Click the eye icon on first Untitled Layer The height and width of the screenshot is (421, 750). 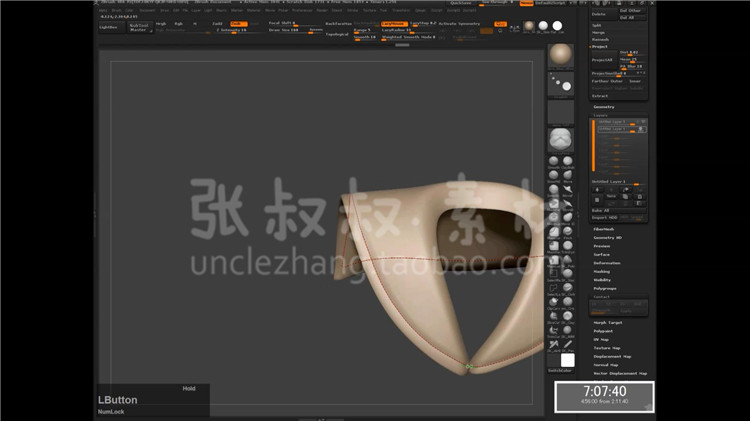click(x=643, y=122)
